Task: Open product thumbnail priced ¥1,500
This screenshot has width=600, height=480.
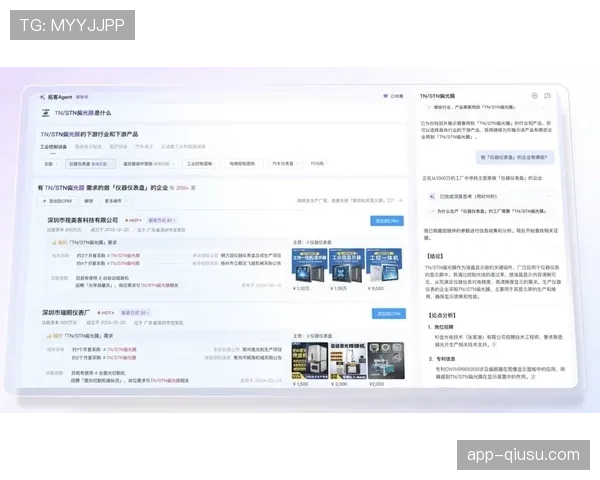Action: point(310,361)
